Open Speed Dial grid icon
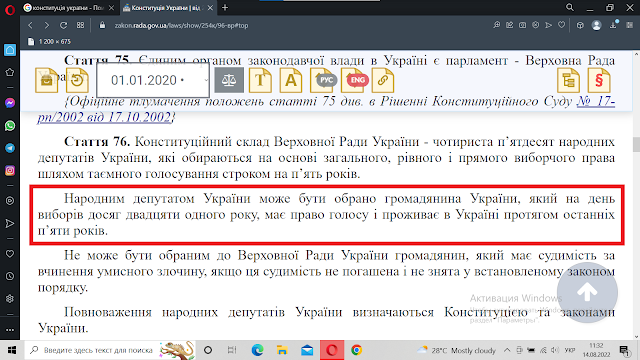640x360 pixels. pos(80,25)
